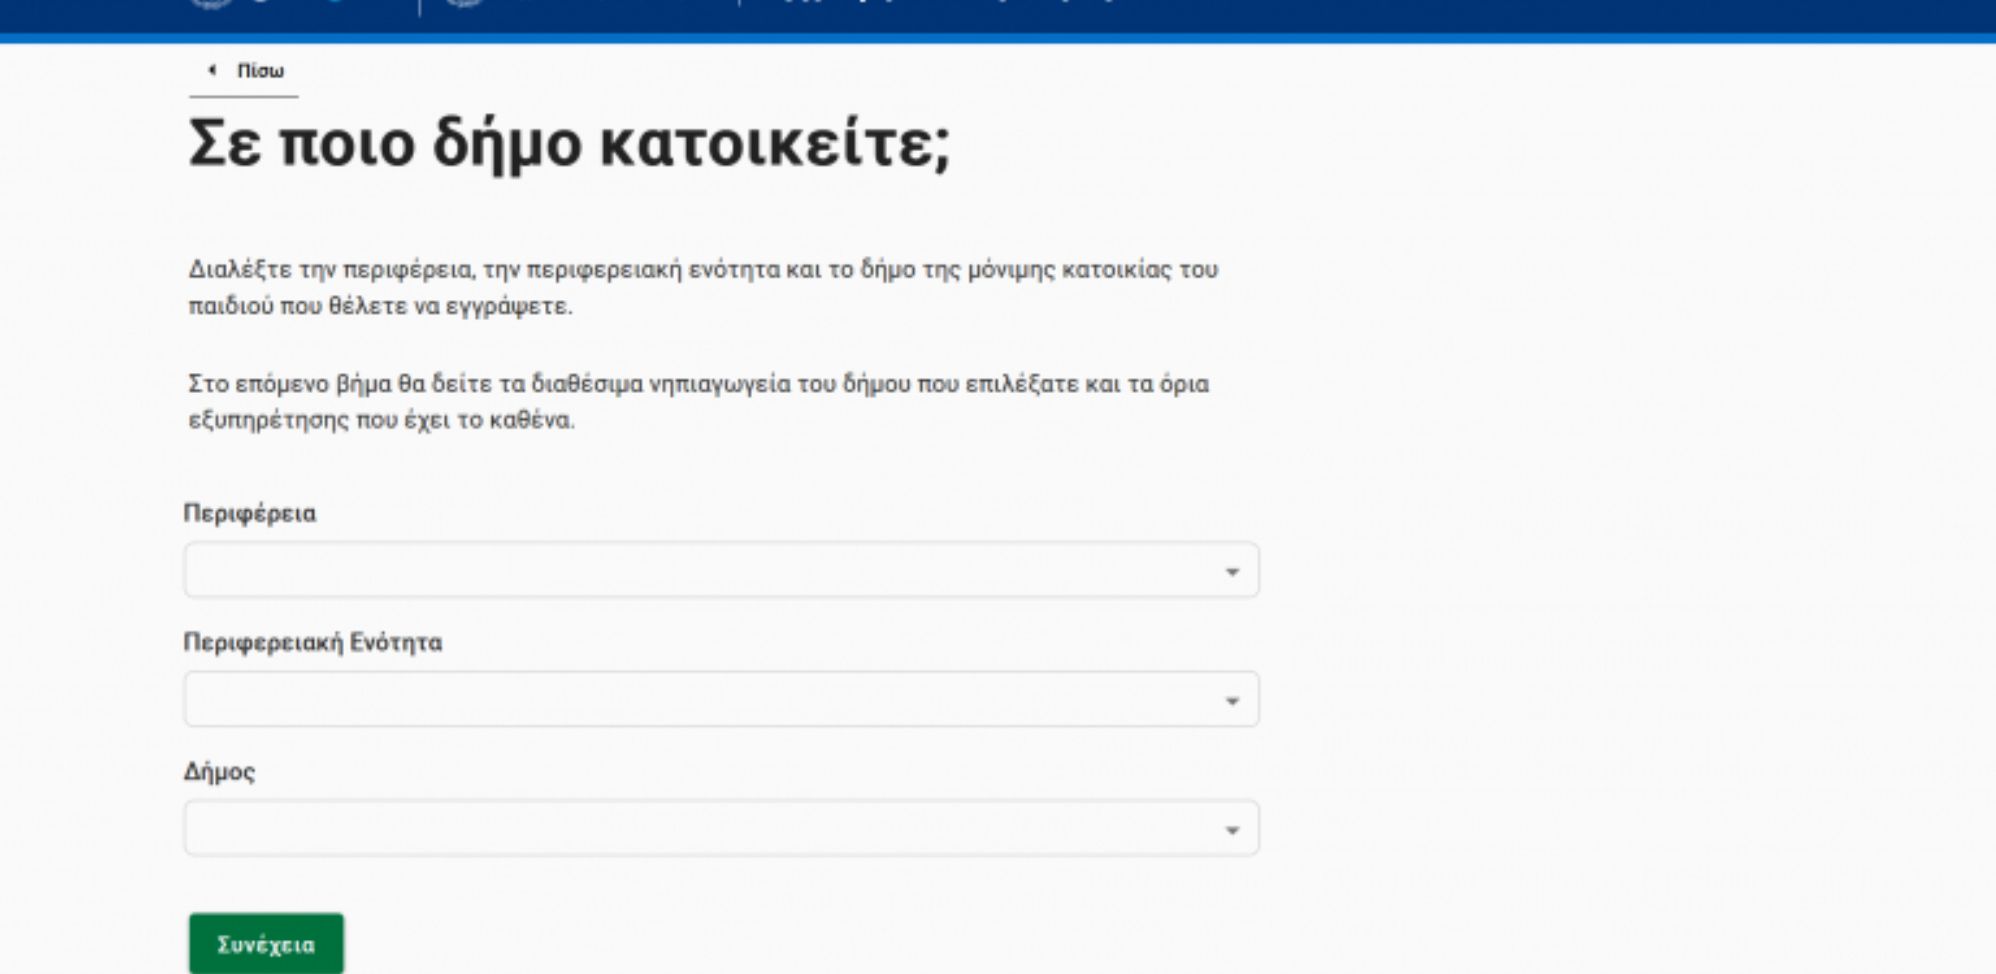Viewport: 1996px width, 974px height.
Task: Click the chevron on the Περιφερειακή Ενότητα dropdown
Action: 1232,700
